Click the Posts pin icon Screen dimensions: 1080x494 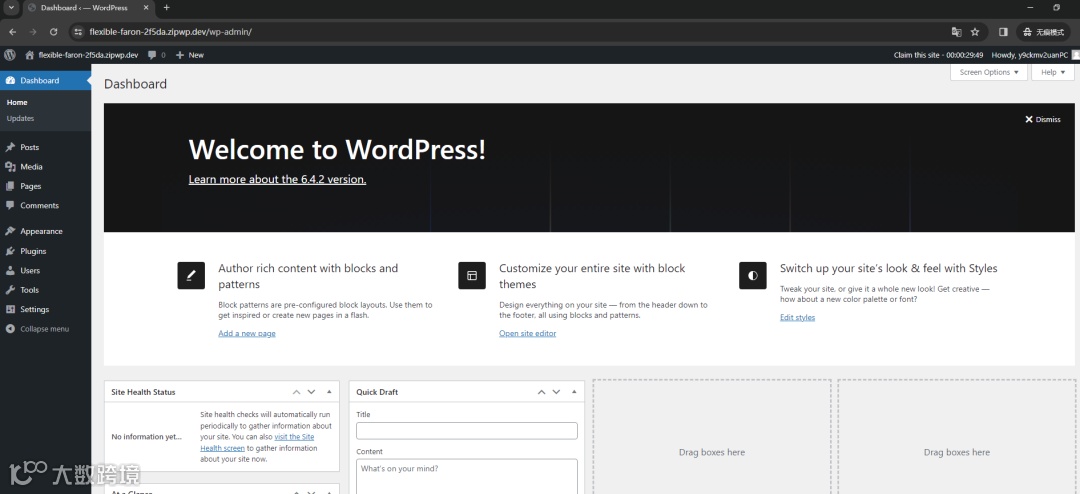(x=10, y=147)
